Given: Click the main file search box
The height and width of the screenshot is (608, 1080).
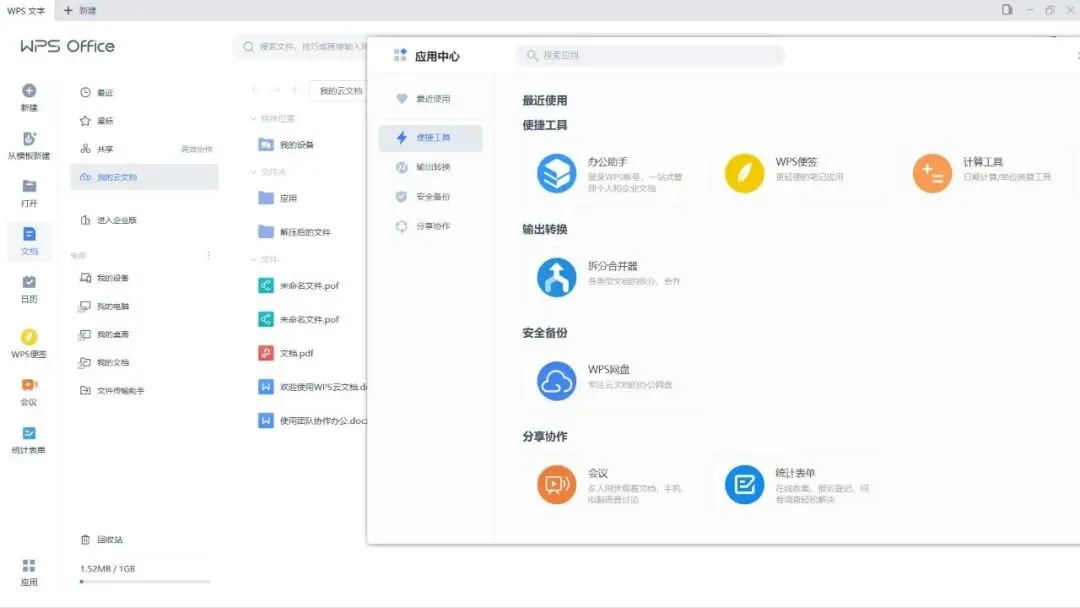Looking at the screenshot, I should [301, 46].
